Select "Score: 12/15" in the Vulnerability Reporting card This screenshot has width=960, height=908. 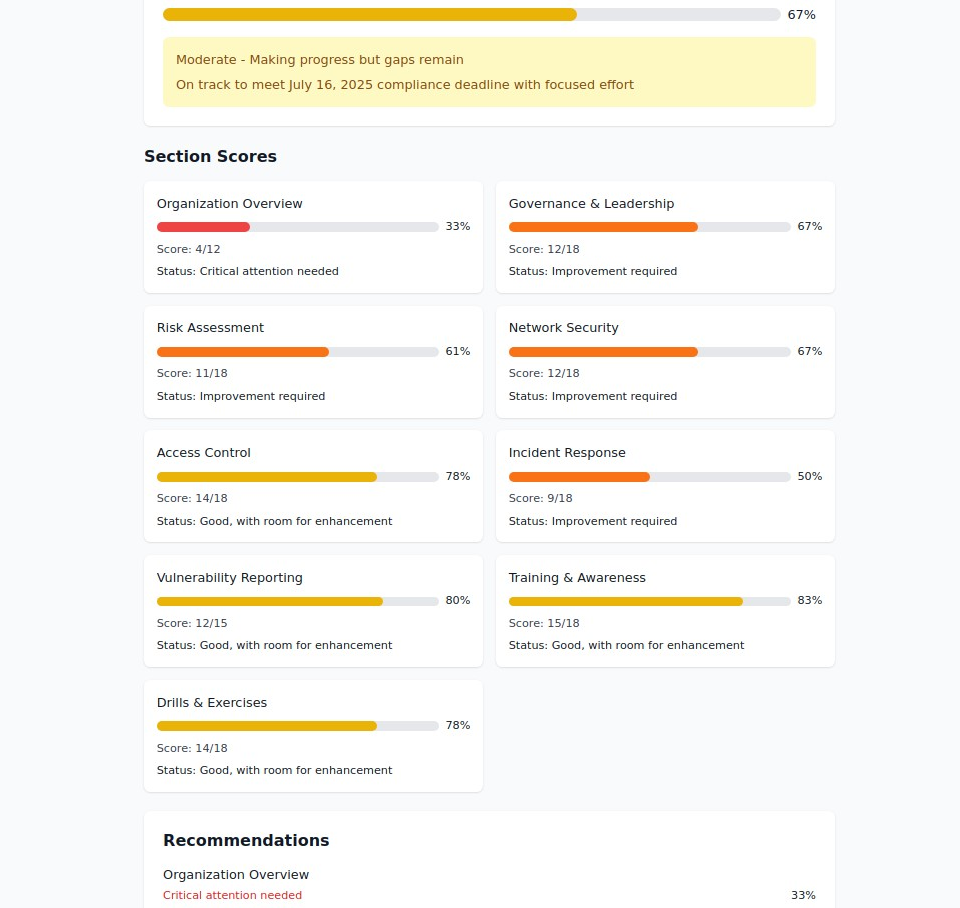[x=192, y=623]
